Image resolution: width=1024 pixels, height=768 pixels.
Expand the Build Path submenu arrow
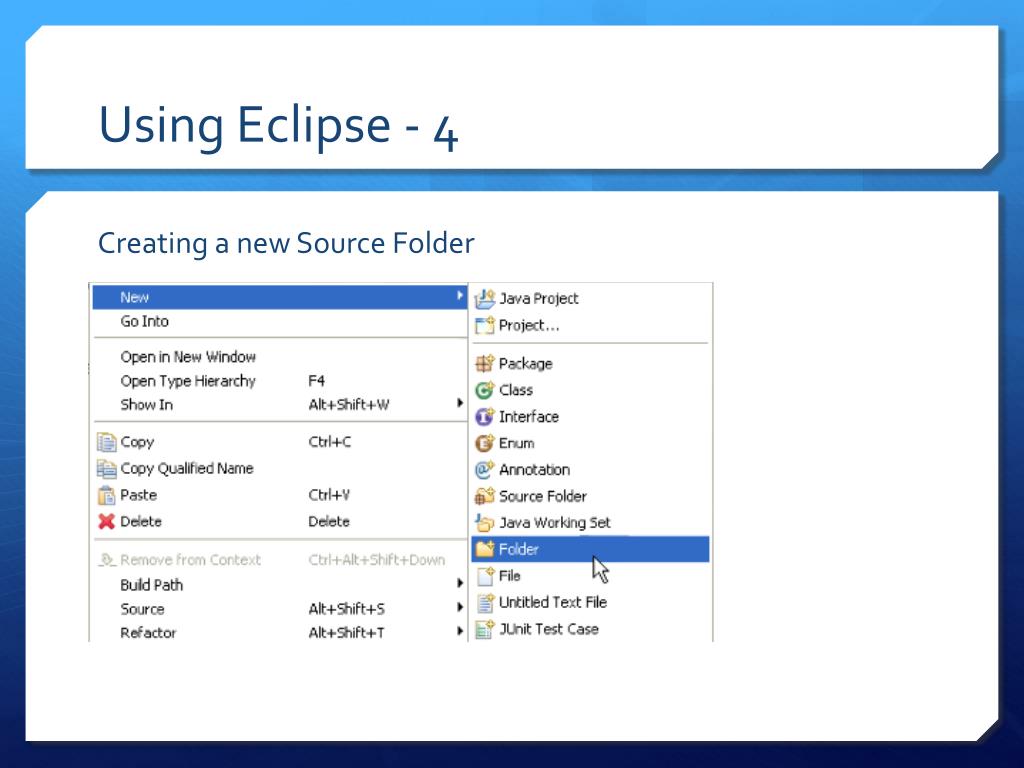tap(460, 583)
